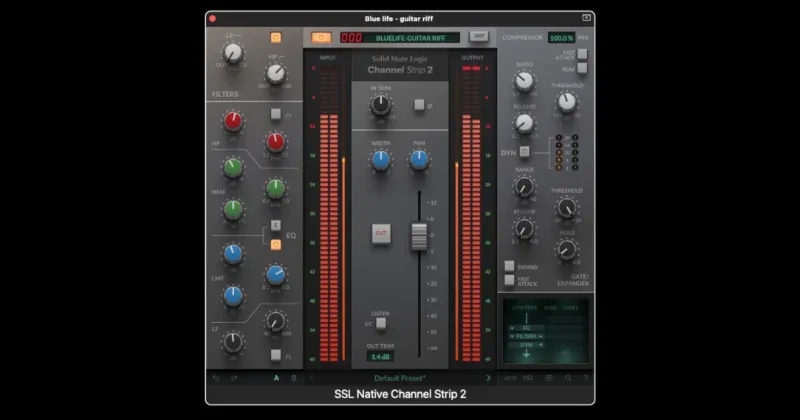The width and height of the screenshot is (800, 420).
Task: Toggle the LF bell shape button
Action: 276,355
